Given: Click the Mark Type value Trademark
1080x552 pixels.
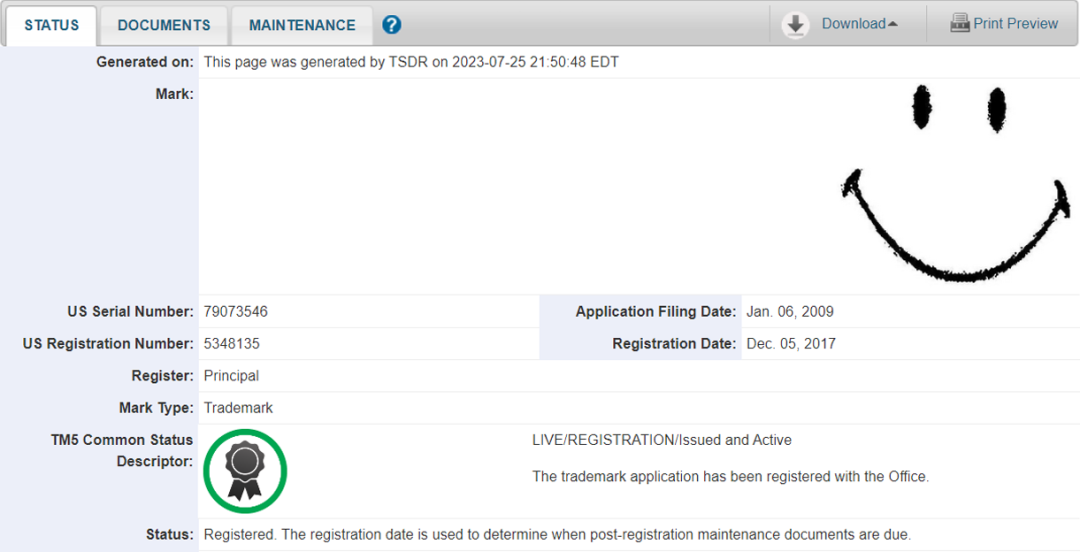Looking at the screenshot, I should [x=238, y=408].
